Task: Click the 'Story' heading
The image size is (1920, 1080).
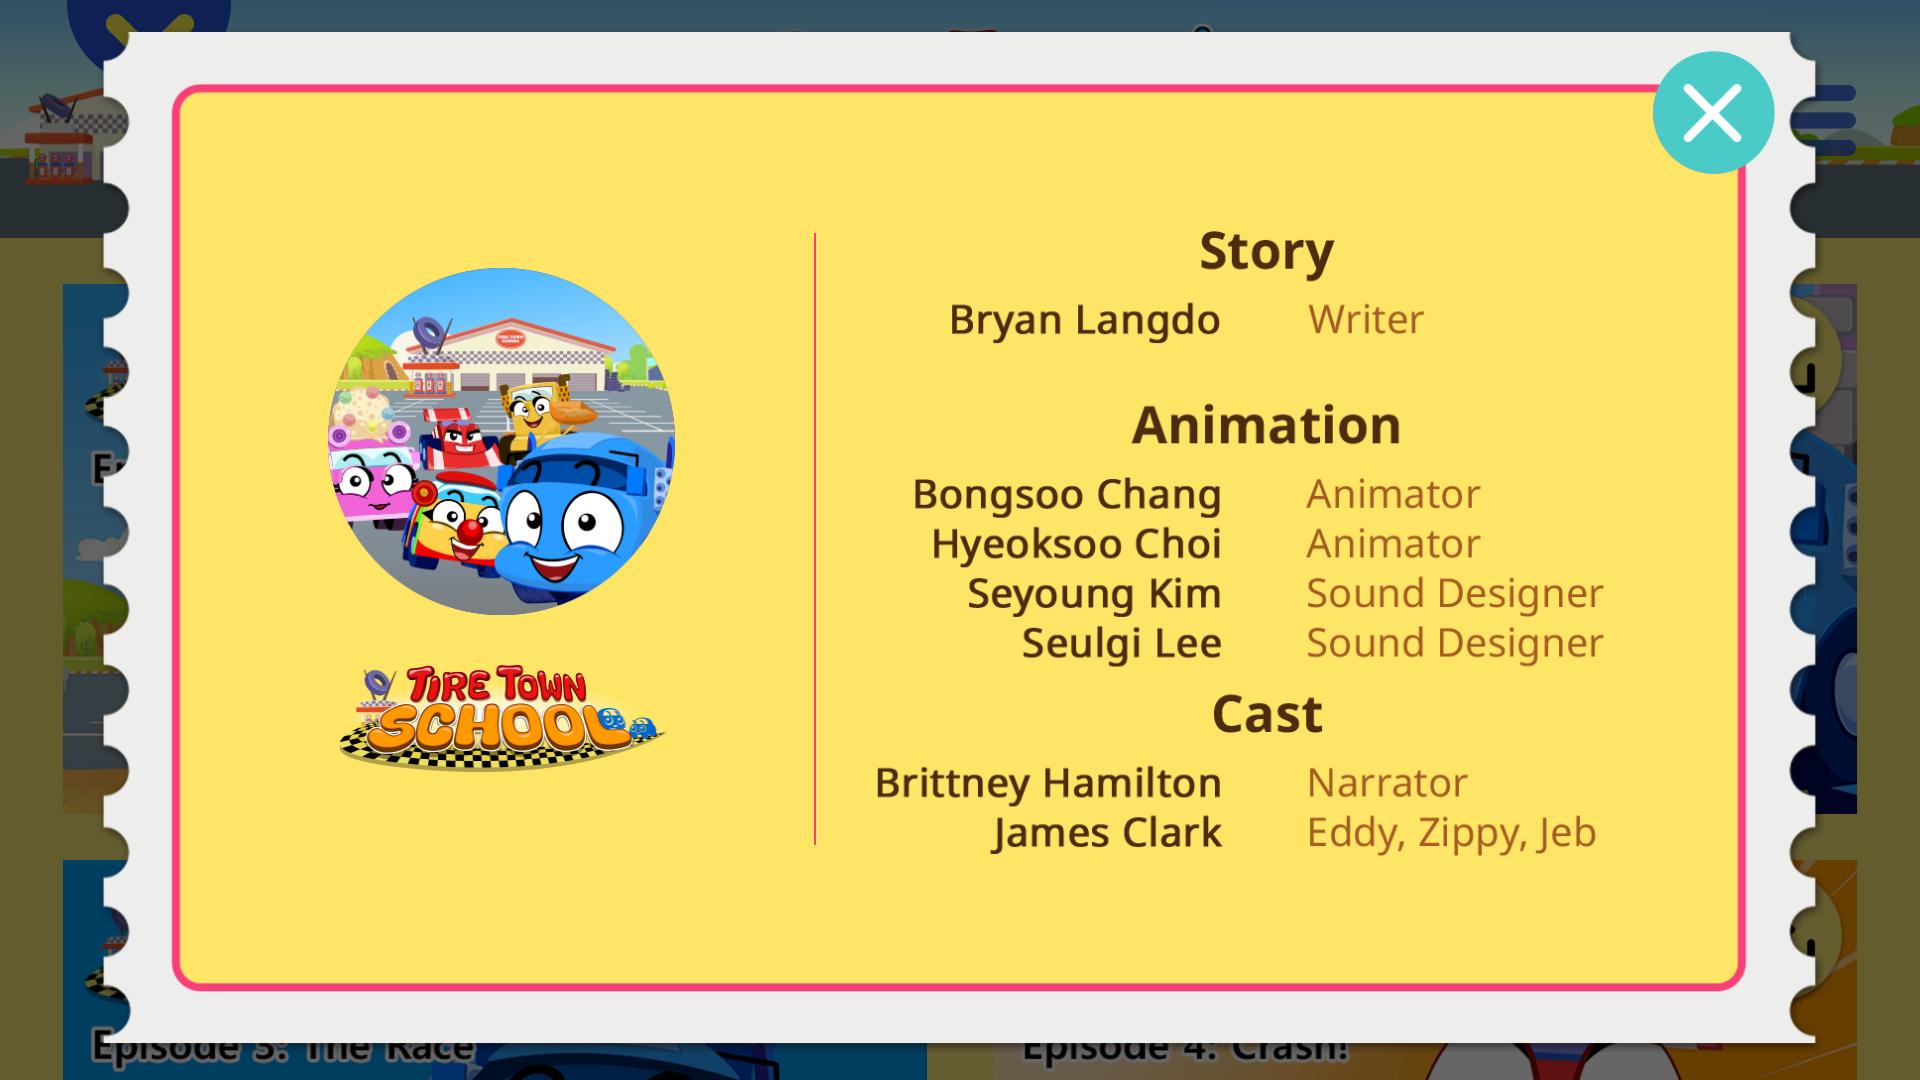Action: coord(1266,251)
